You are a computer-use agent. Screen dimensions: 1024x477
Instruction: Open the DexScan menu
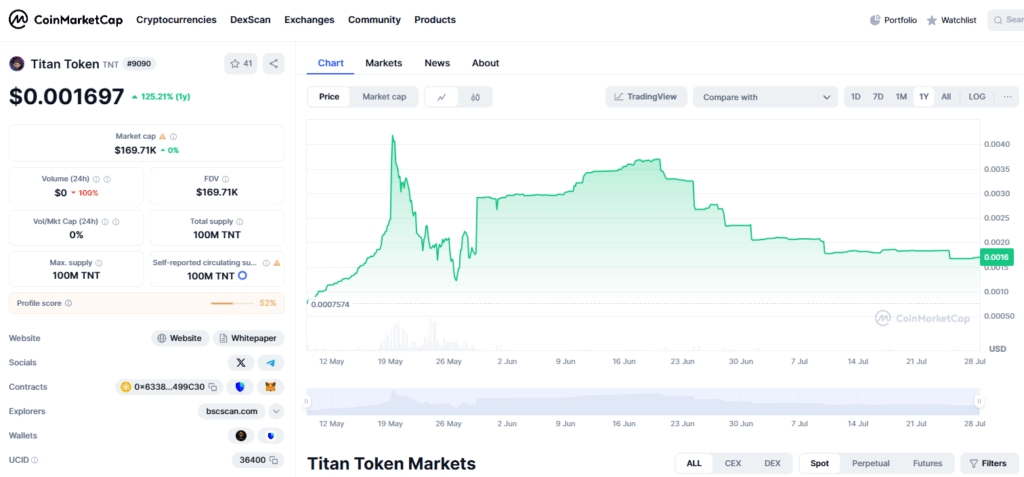coord(250,20)
